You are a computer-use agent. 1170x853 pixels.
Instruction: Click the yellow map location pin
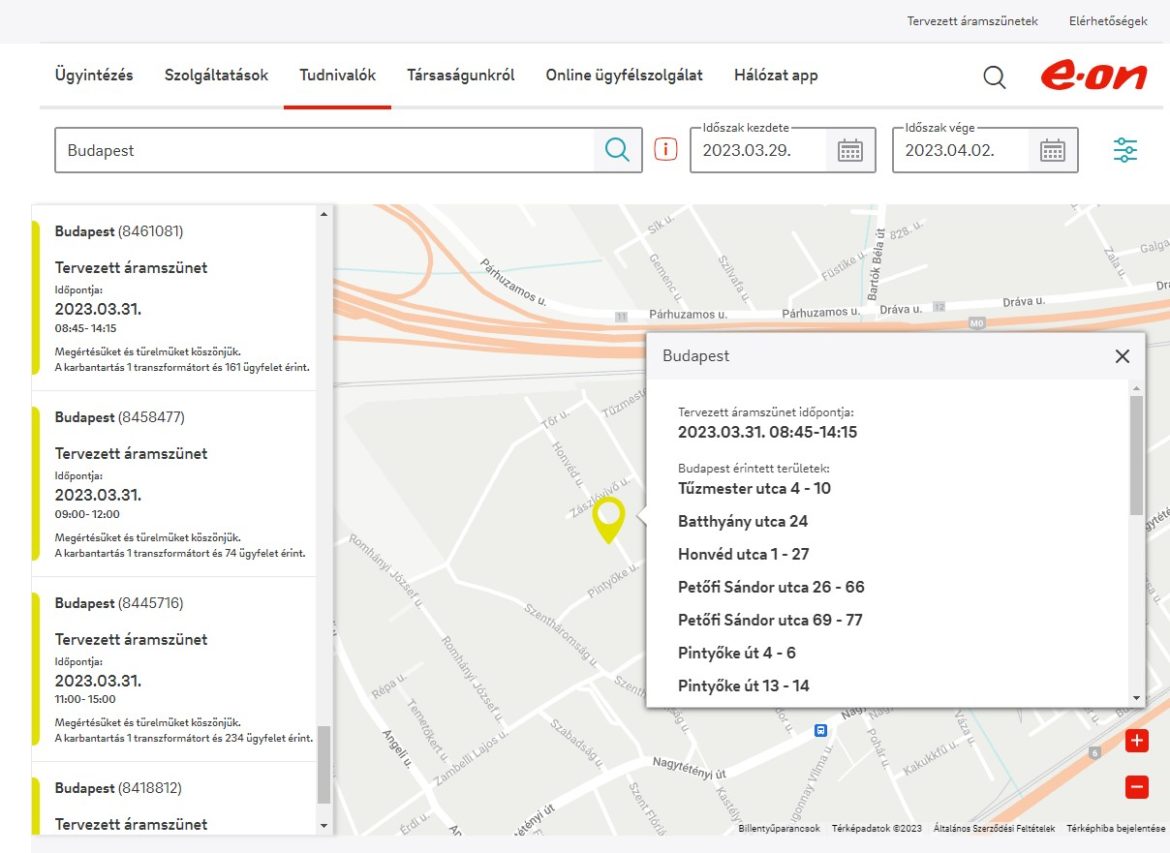click(608, 519)
